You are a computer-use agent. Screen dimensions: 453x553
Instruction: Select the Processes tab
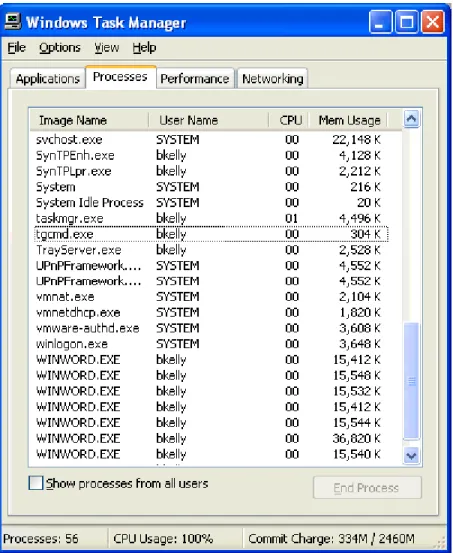pyautogui.click(x=120, y=77)
